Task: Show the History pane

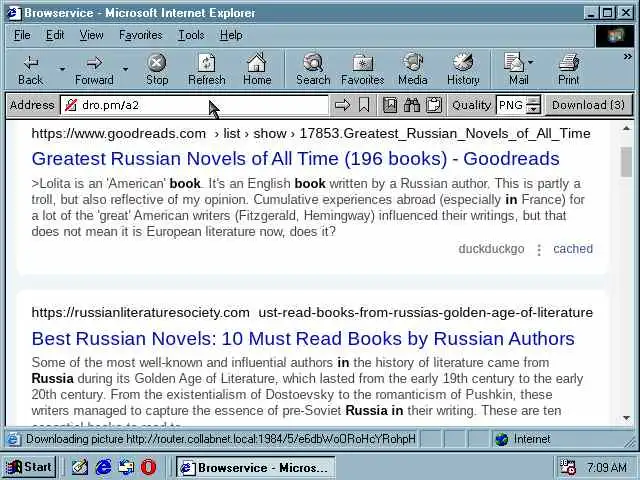Action: coord(463,70)
